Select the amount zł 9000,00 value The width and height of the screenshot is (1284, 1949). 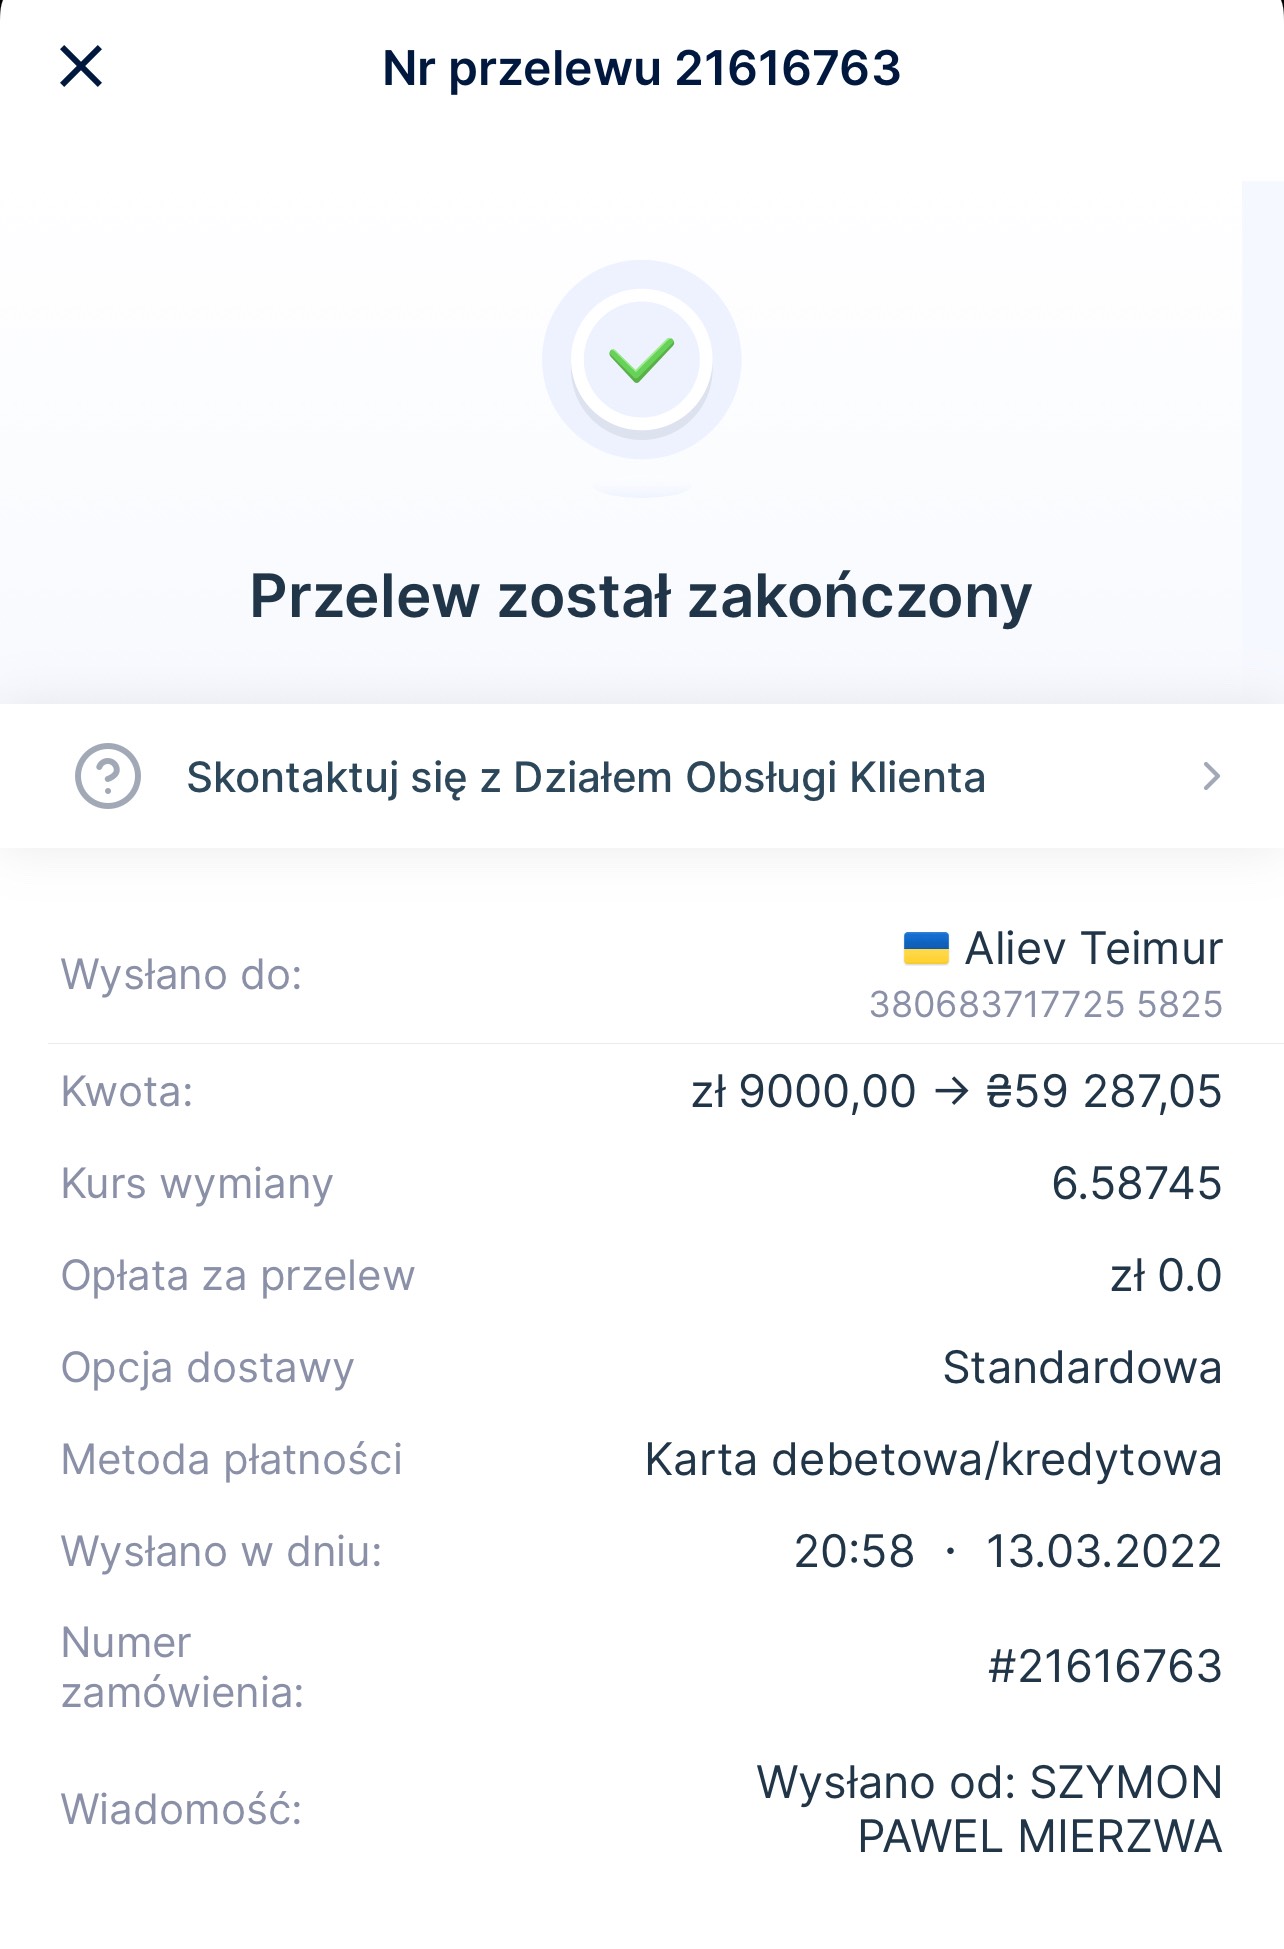803,1091
